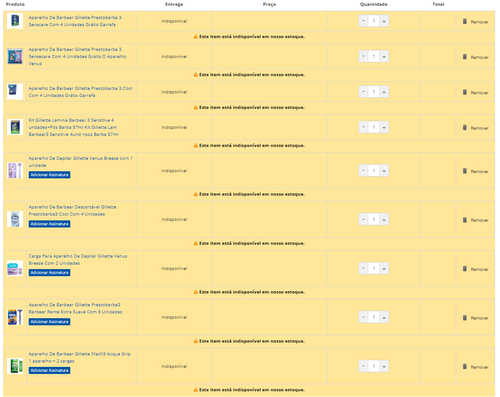Add subscription for Venus Breeze 1 unidade
This screenshot has width=500, height=397.
49,175
